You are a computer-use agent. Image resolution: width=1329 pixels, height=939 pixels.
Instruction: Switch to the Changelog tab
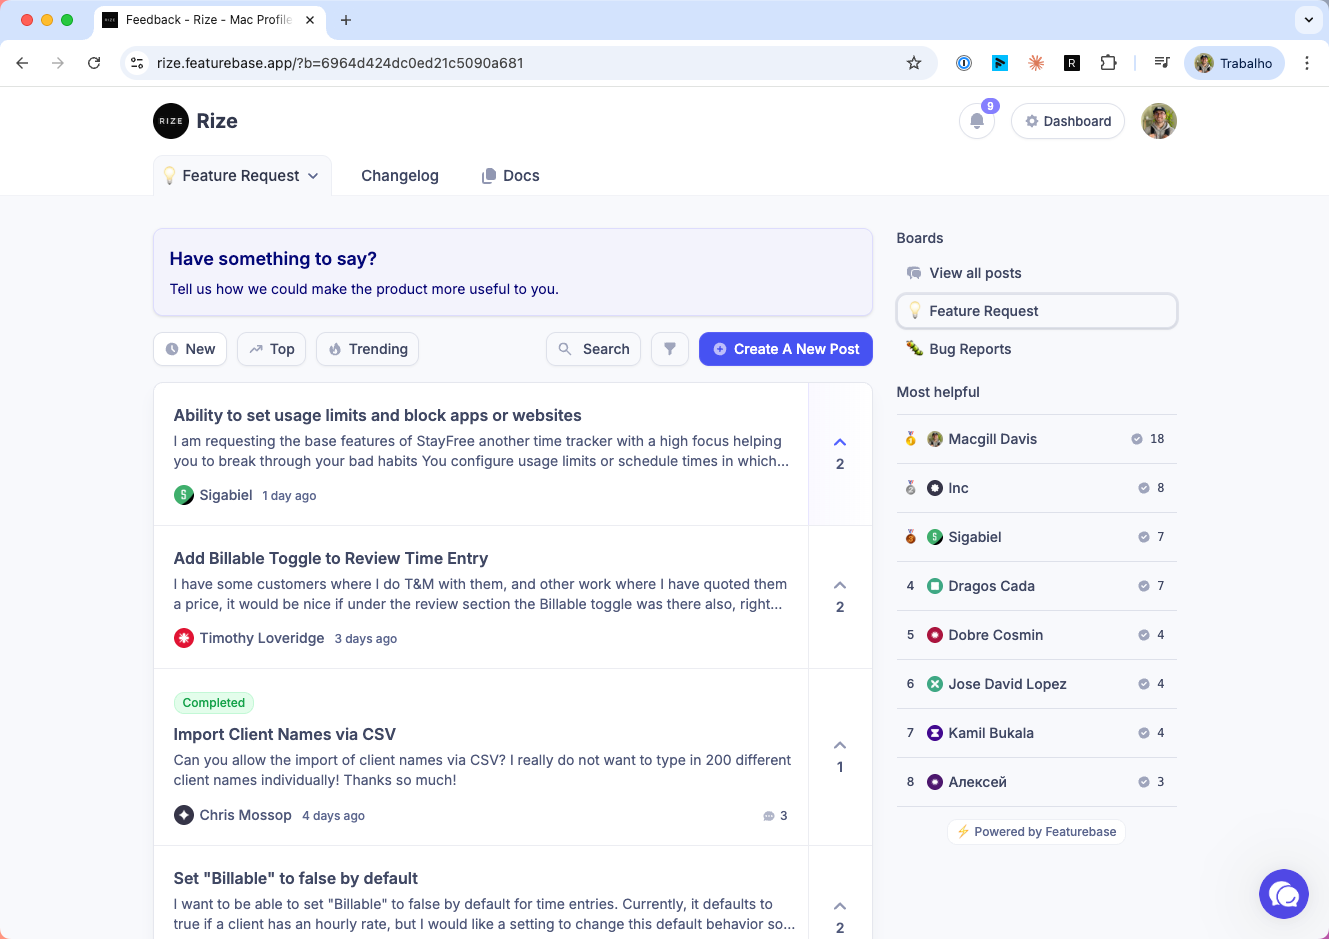point(400,175)
